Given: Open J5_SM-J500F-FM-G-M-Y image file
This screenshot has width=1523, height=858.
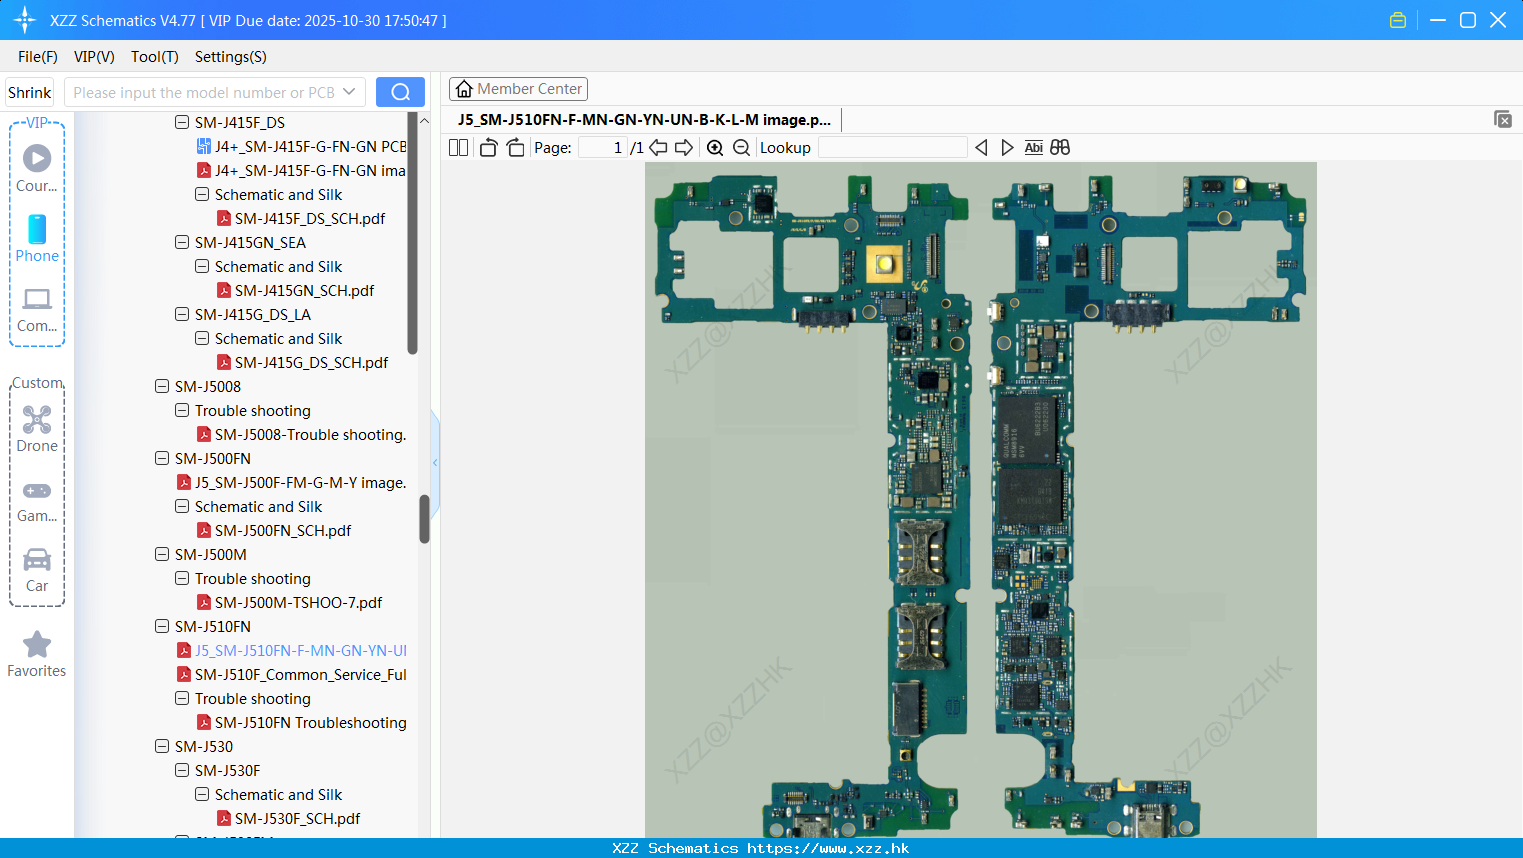Looking at the screenshot, I should pos(291,482).
